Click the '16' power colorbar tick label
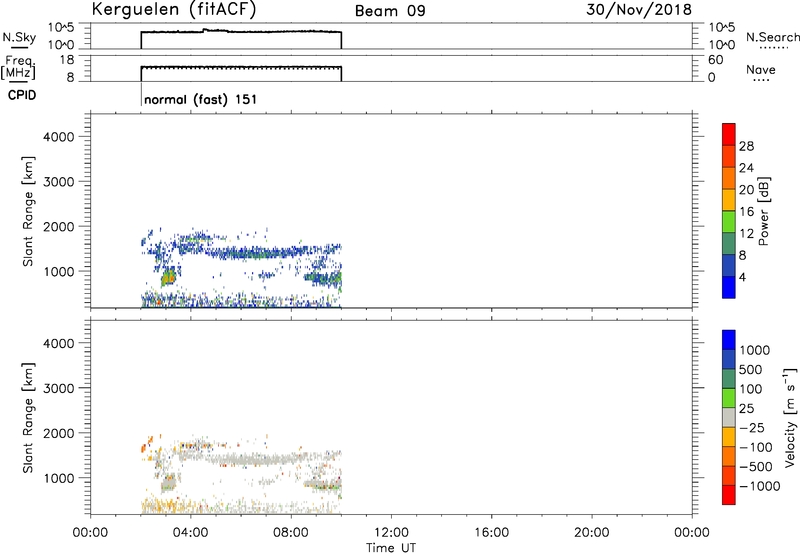800x554 pixels. click(x=746, y=211)
